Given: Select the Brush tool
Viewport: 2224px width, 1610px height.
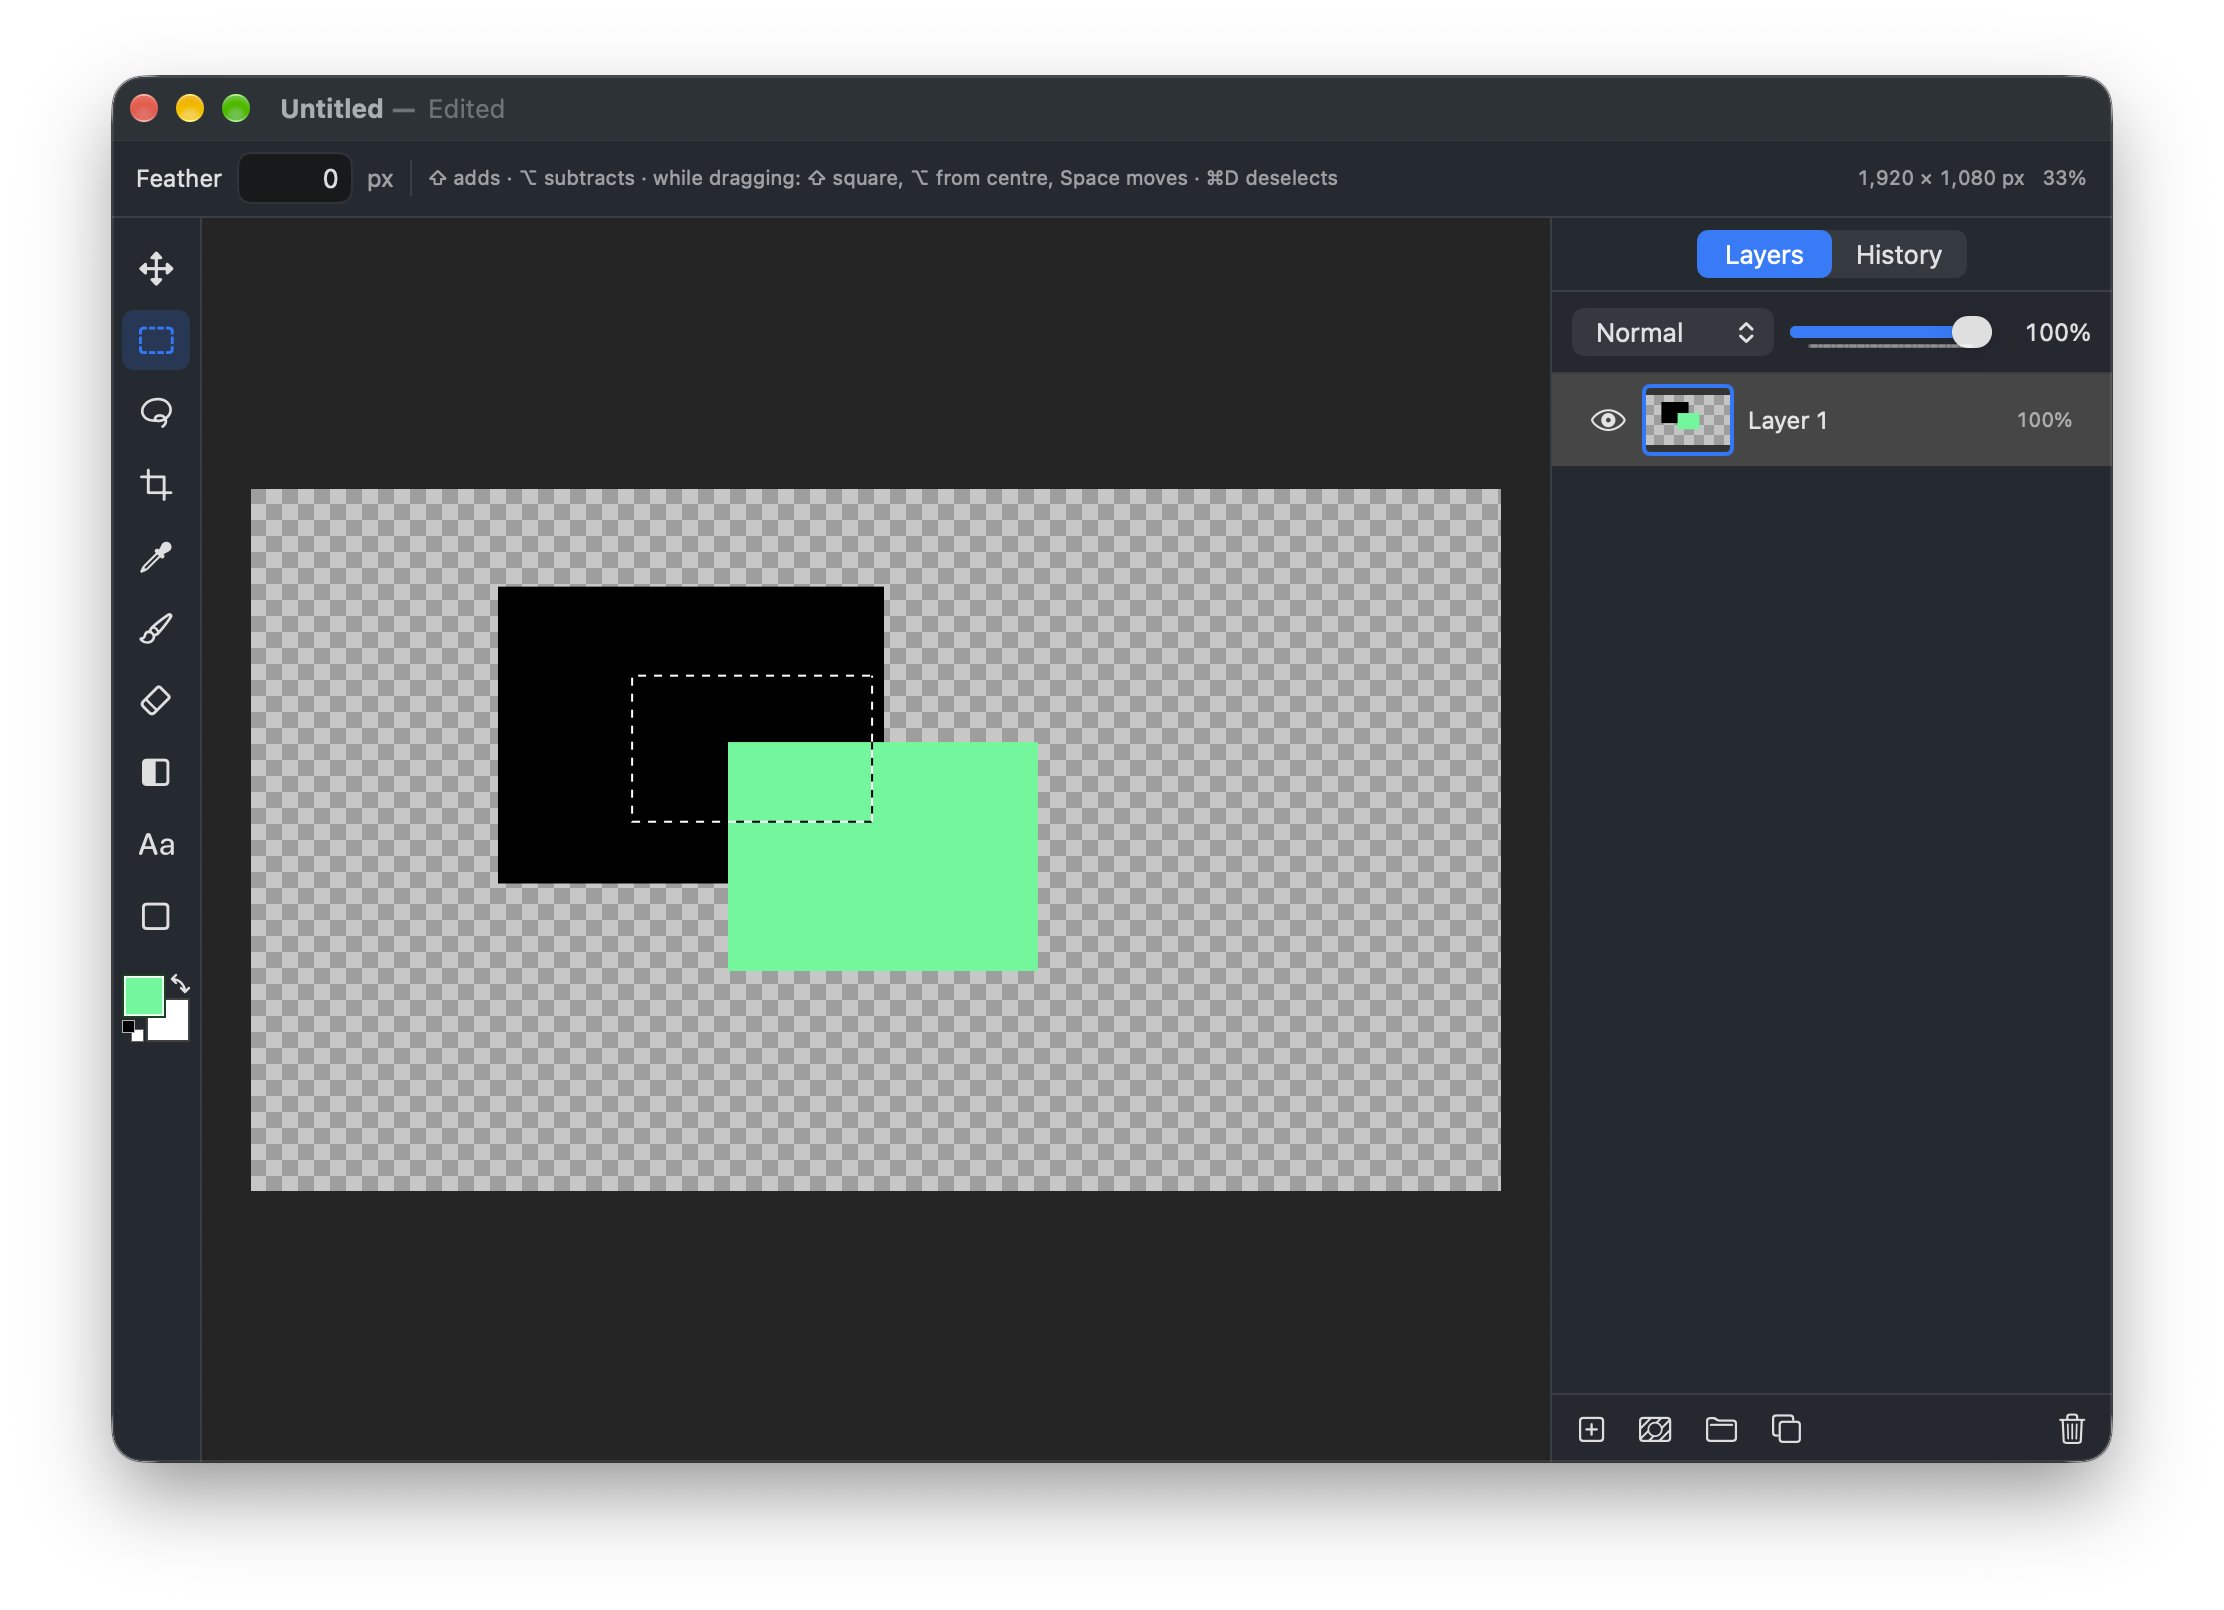Looking at the screenshot, I should click(x=156, y=628).
